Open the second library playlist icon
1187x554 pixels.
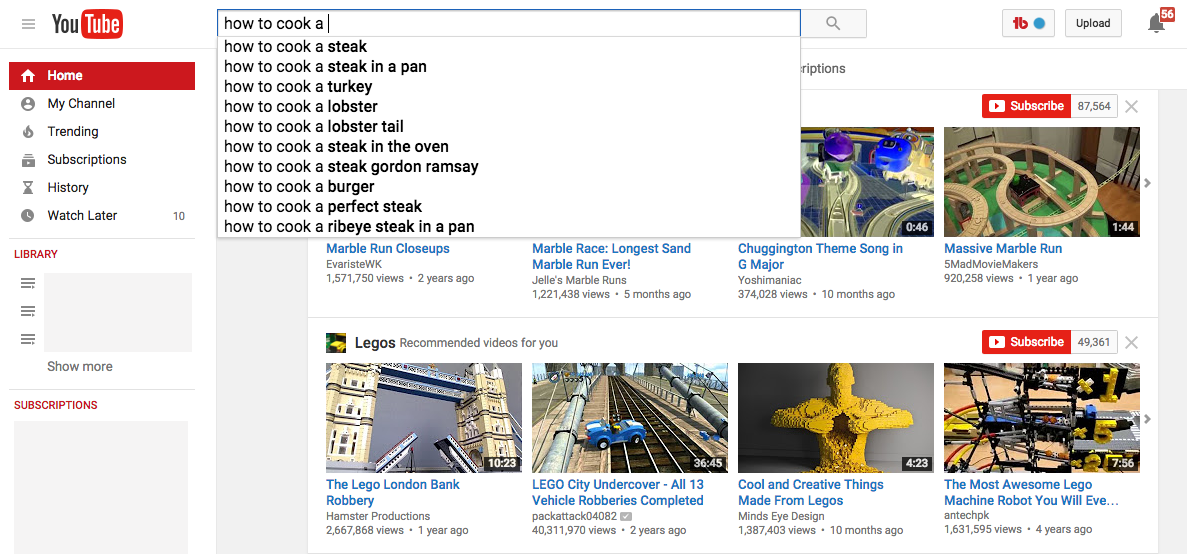pyautogui.click(x=28, y=311)
